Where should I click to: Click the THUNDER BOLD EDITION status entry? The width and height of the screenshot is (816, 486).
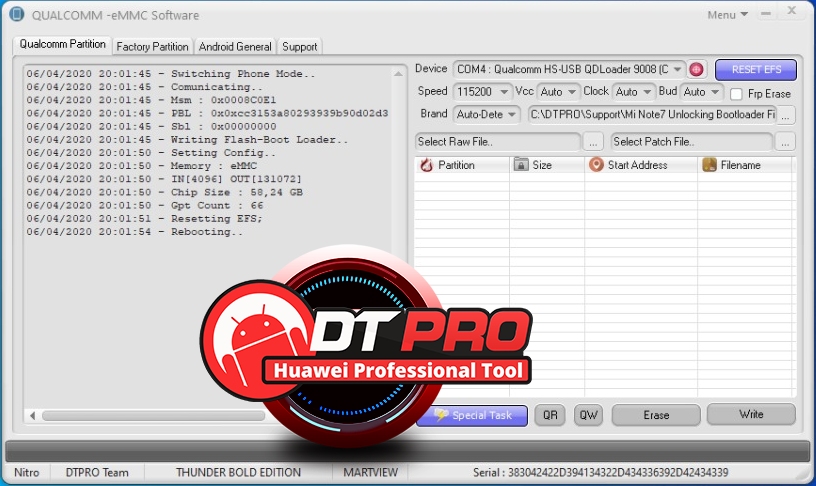point(238,472)
